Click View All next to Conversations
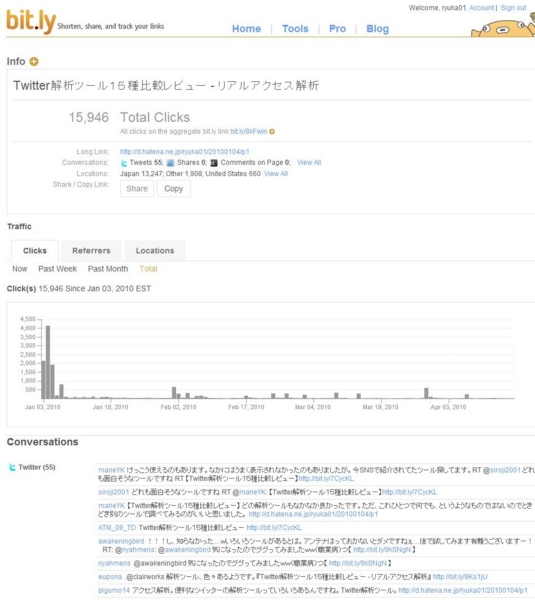This screenshot has height=600, width=535. pos(309,163)
